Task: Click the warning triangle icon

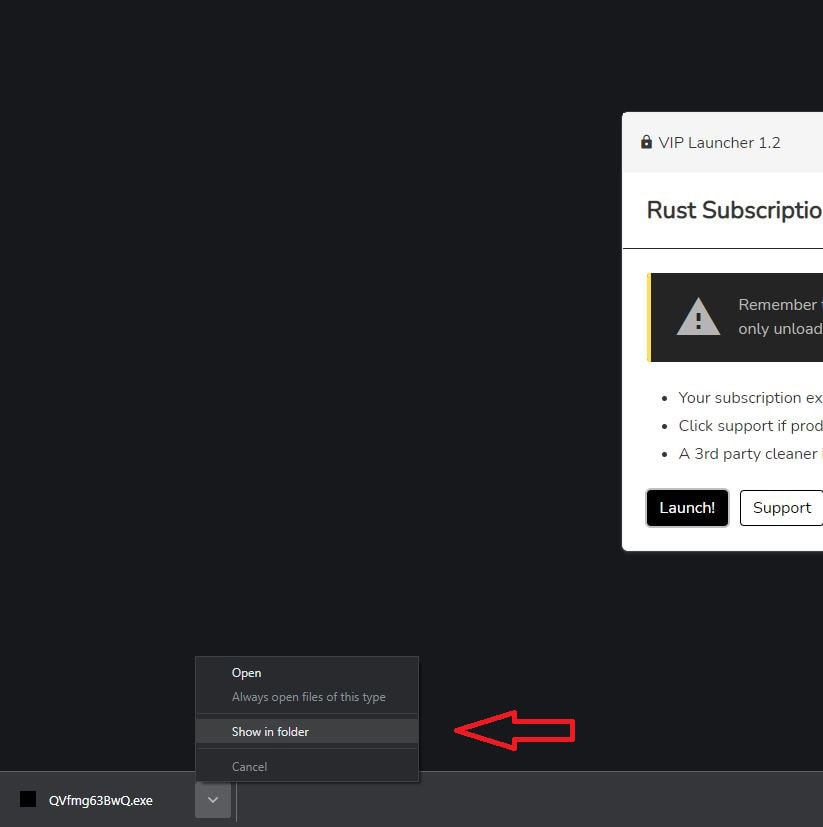Action: [x=698, y=317]
